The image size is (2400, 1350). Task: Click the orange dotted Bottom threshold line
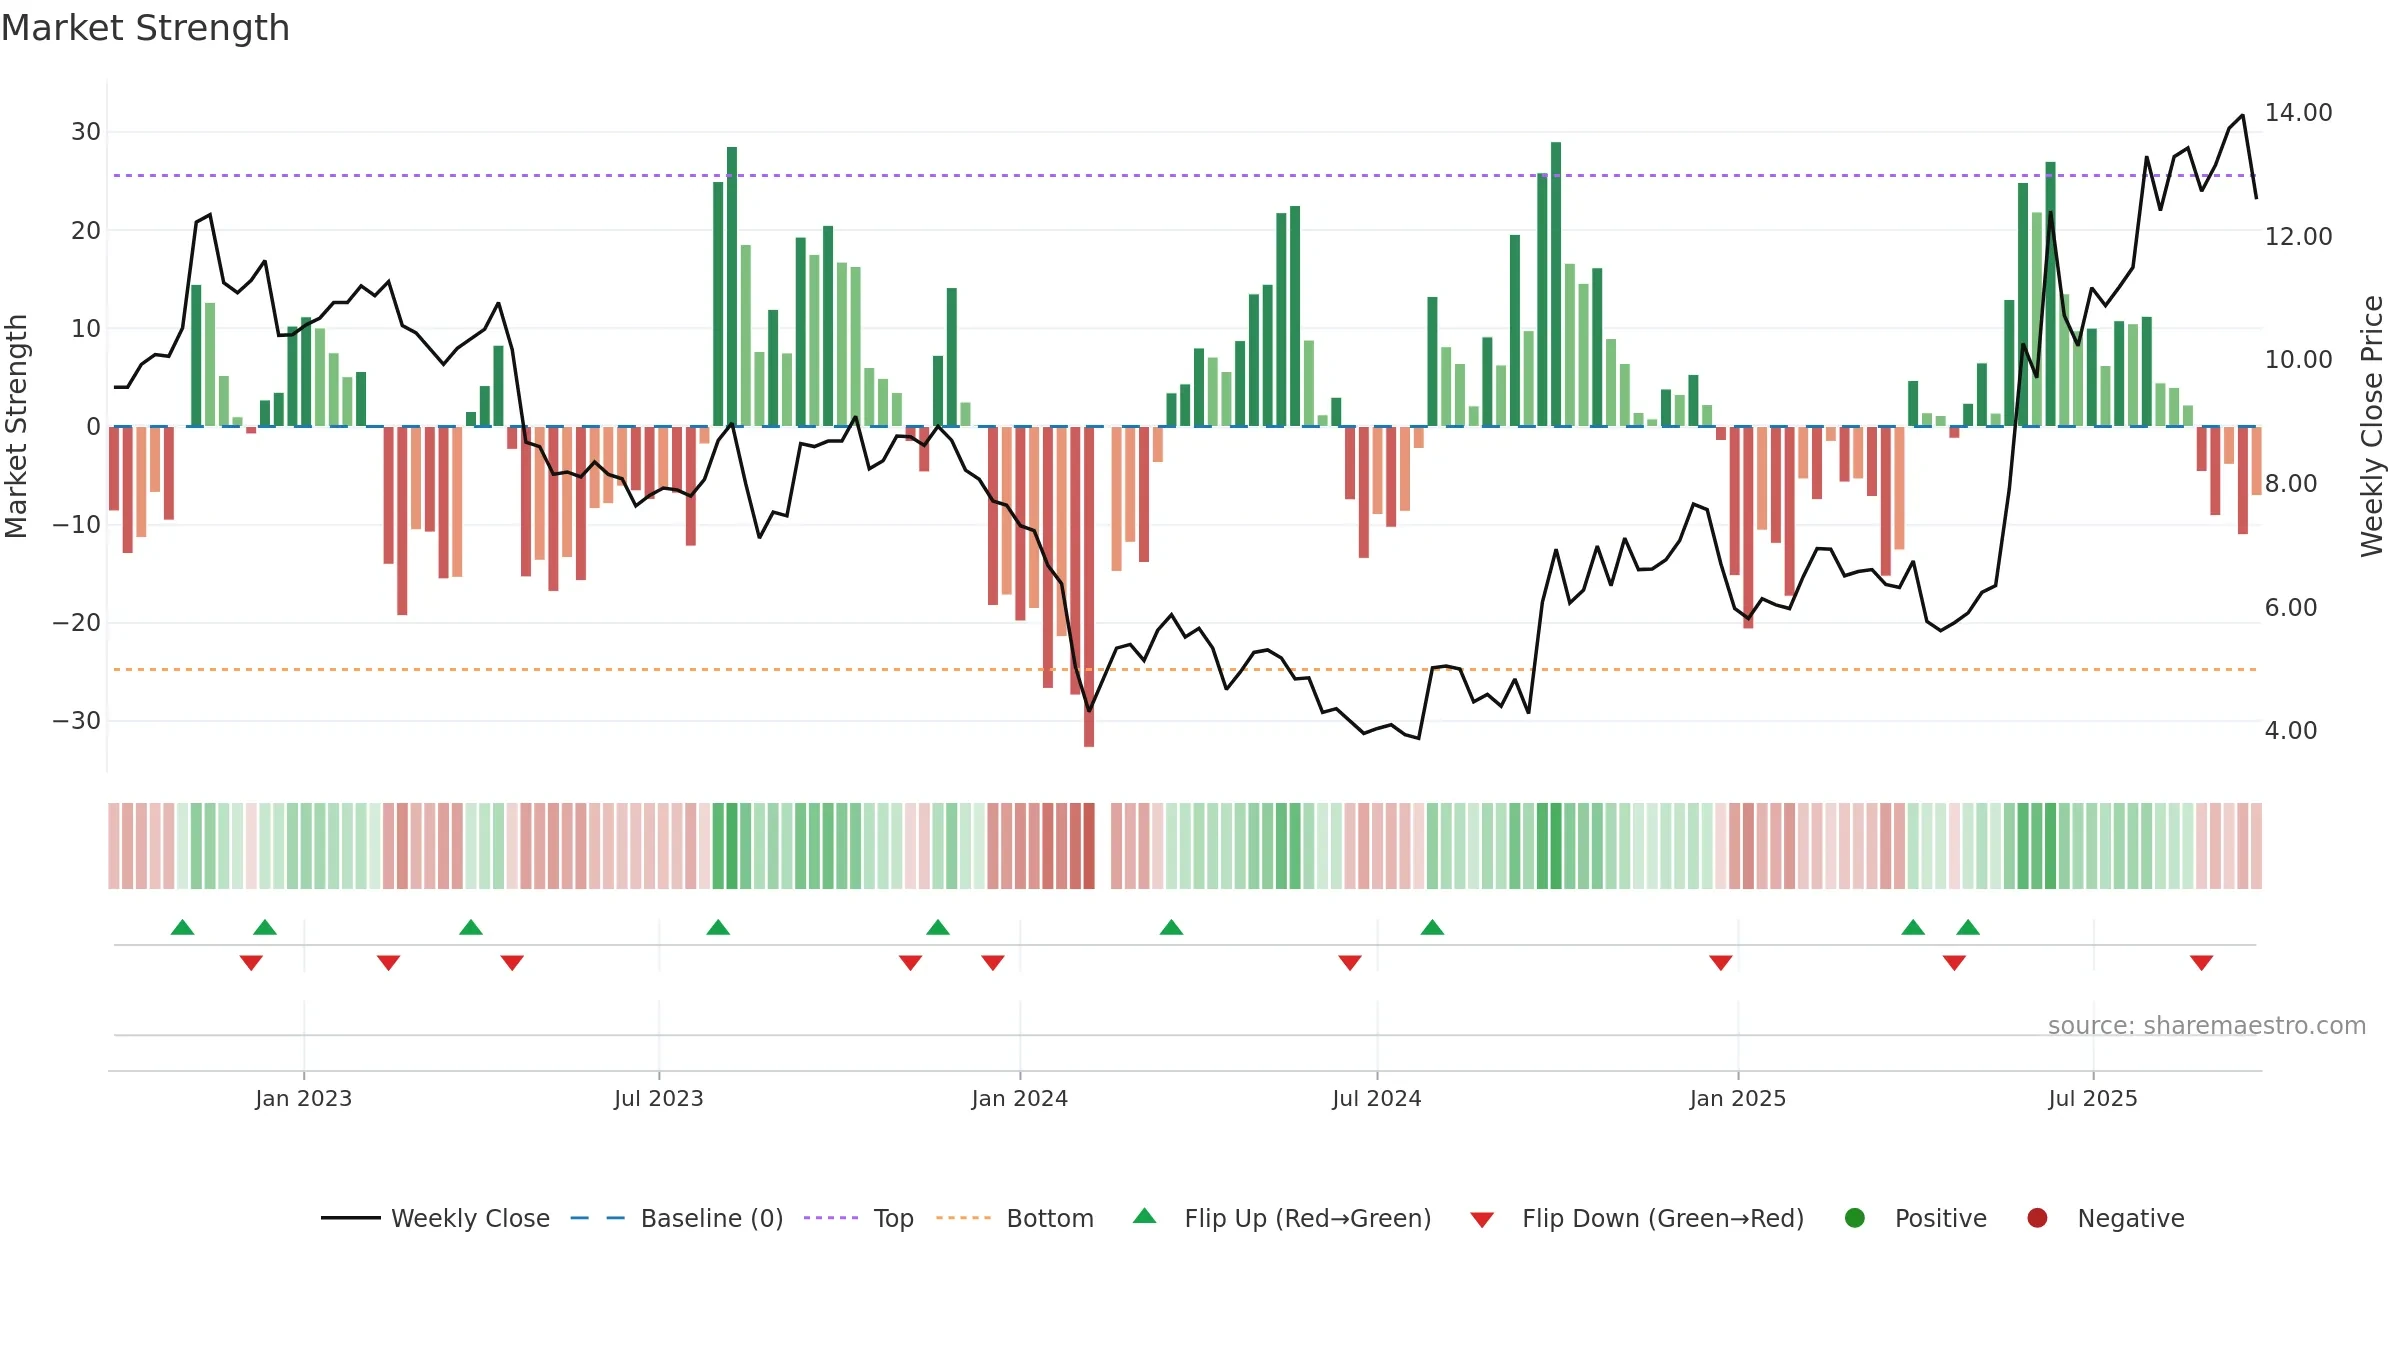click(x=1185, y=669)
